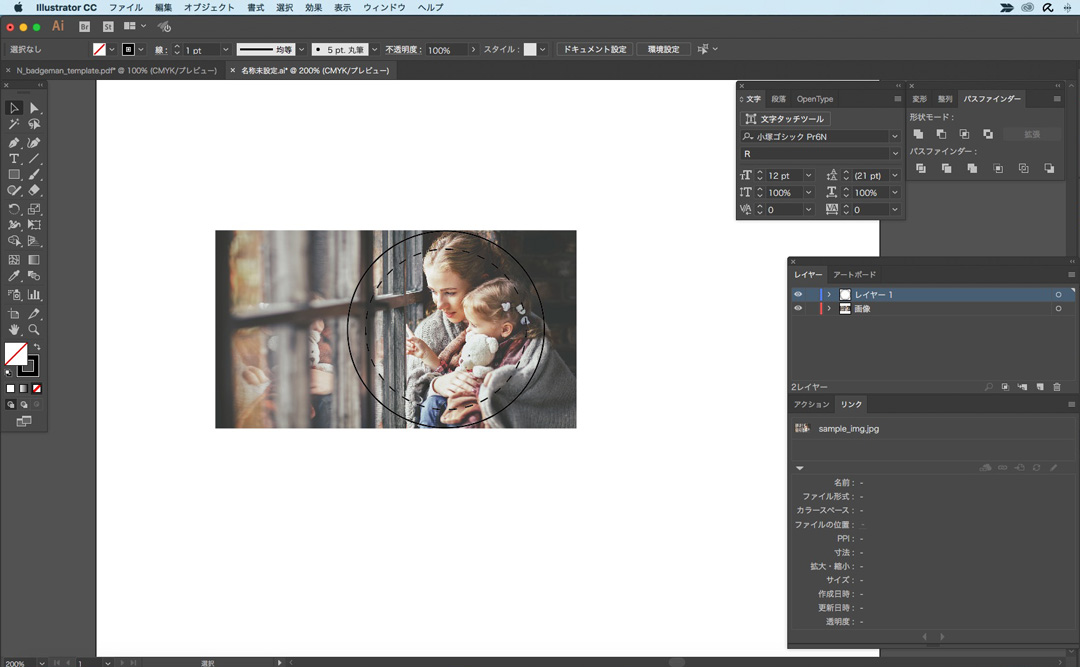1080x667 pixels.
Task: Hide レイヤー 1 using its eye icon
Action: [x=798, y=295]
